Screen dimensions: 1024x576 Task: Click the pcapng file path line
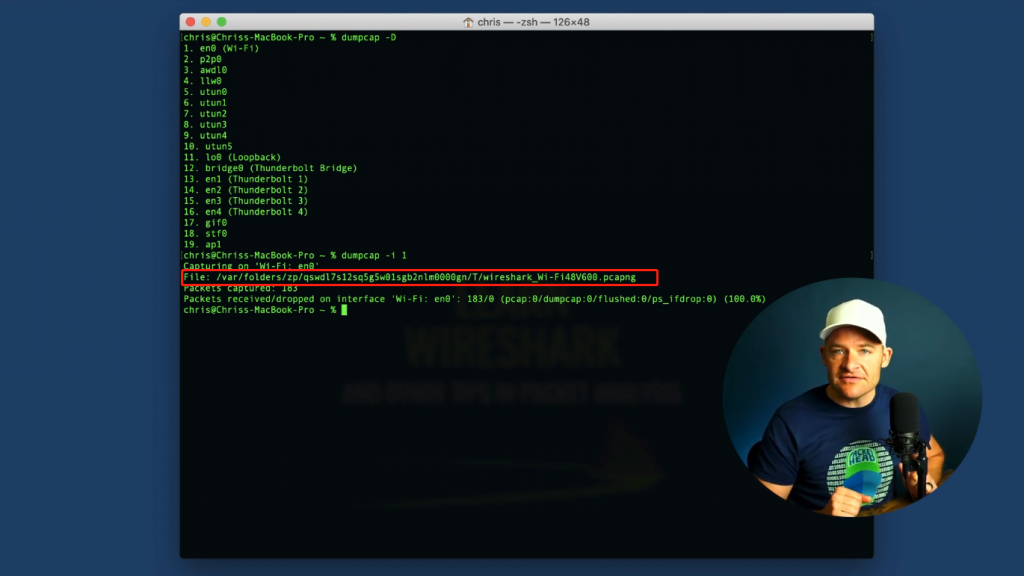click(x=409, y=277)
